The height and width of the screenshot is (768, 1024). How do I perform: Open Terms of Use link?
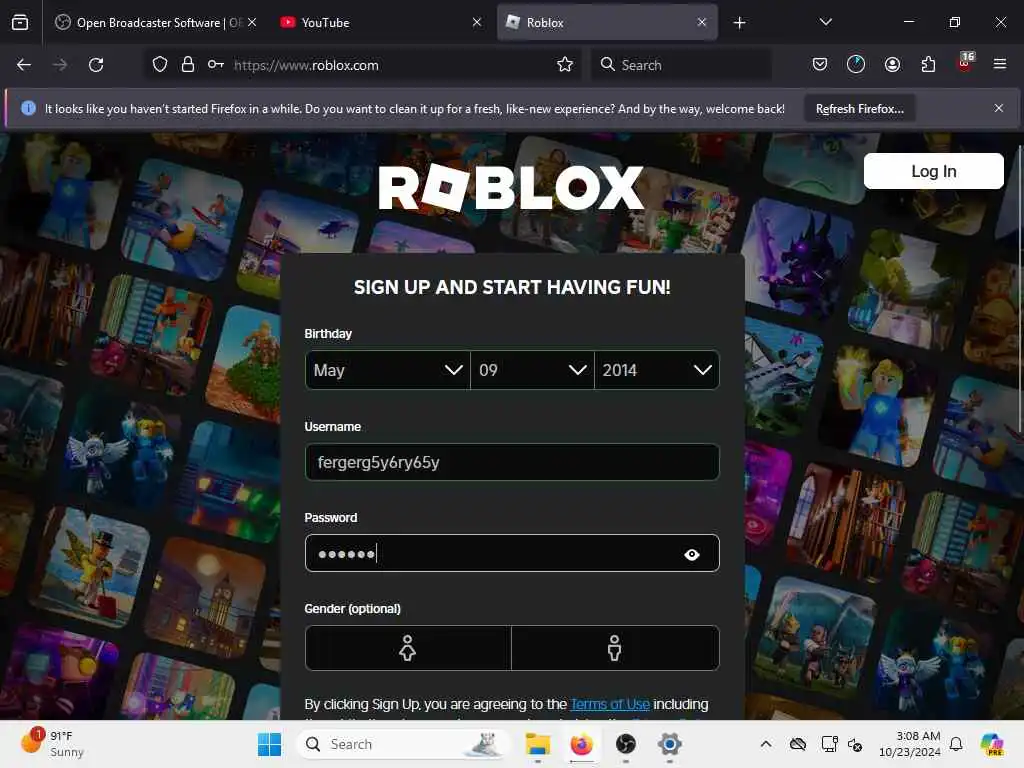coord(610,704)
